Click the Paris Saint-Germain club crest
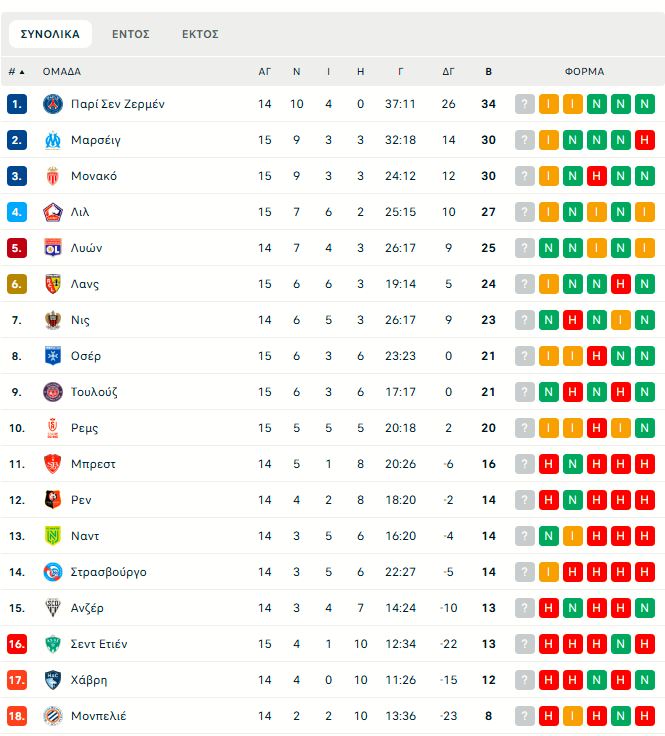This screenshot has height=736, width=665. click(53, 104)
